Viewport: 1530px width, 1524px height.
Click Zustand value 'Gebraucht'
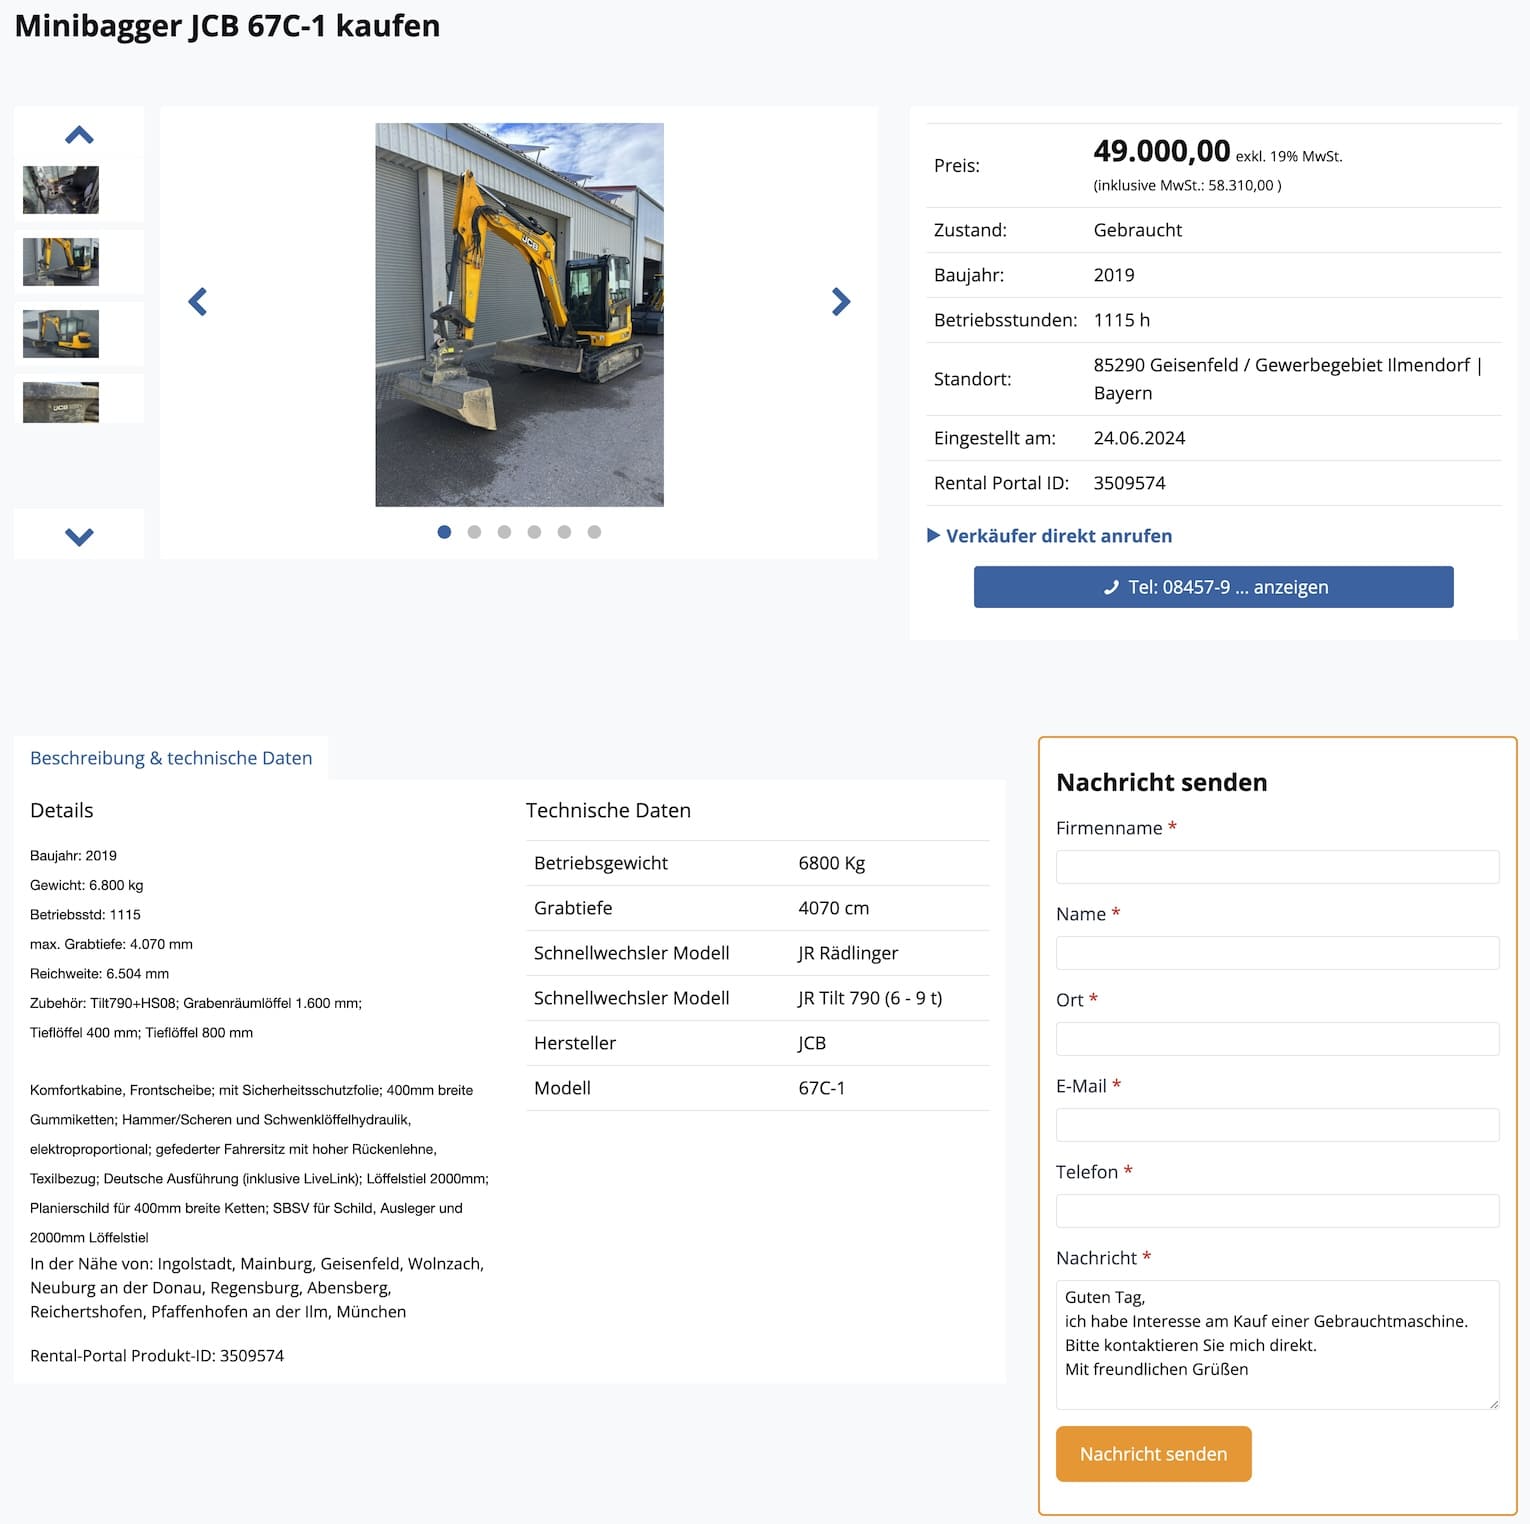[1137, 230]
